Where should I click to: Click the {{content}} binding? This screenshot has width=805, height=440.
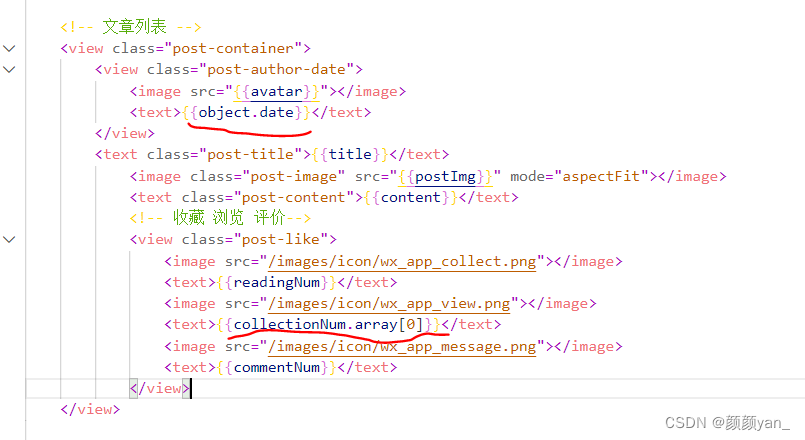(x=411, y=198)
